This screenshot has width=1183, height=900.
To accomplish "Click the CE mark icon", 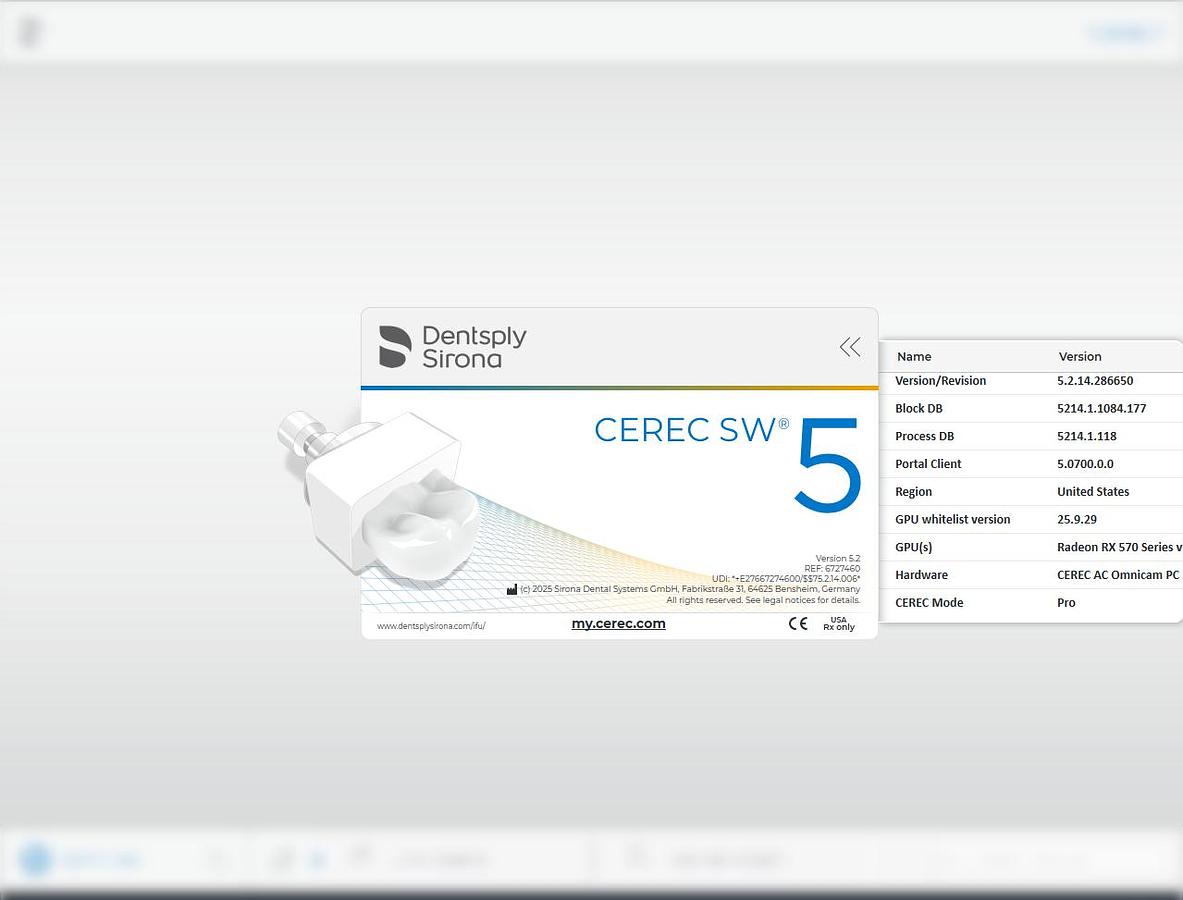I will [x=798, y=624].
